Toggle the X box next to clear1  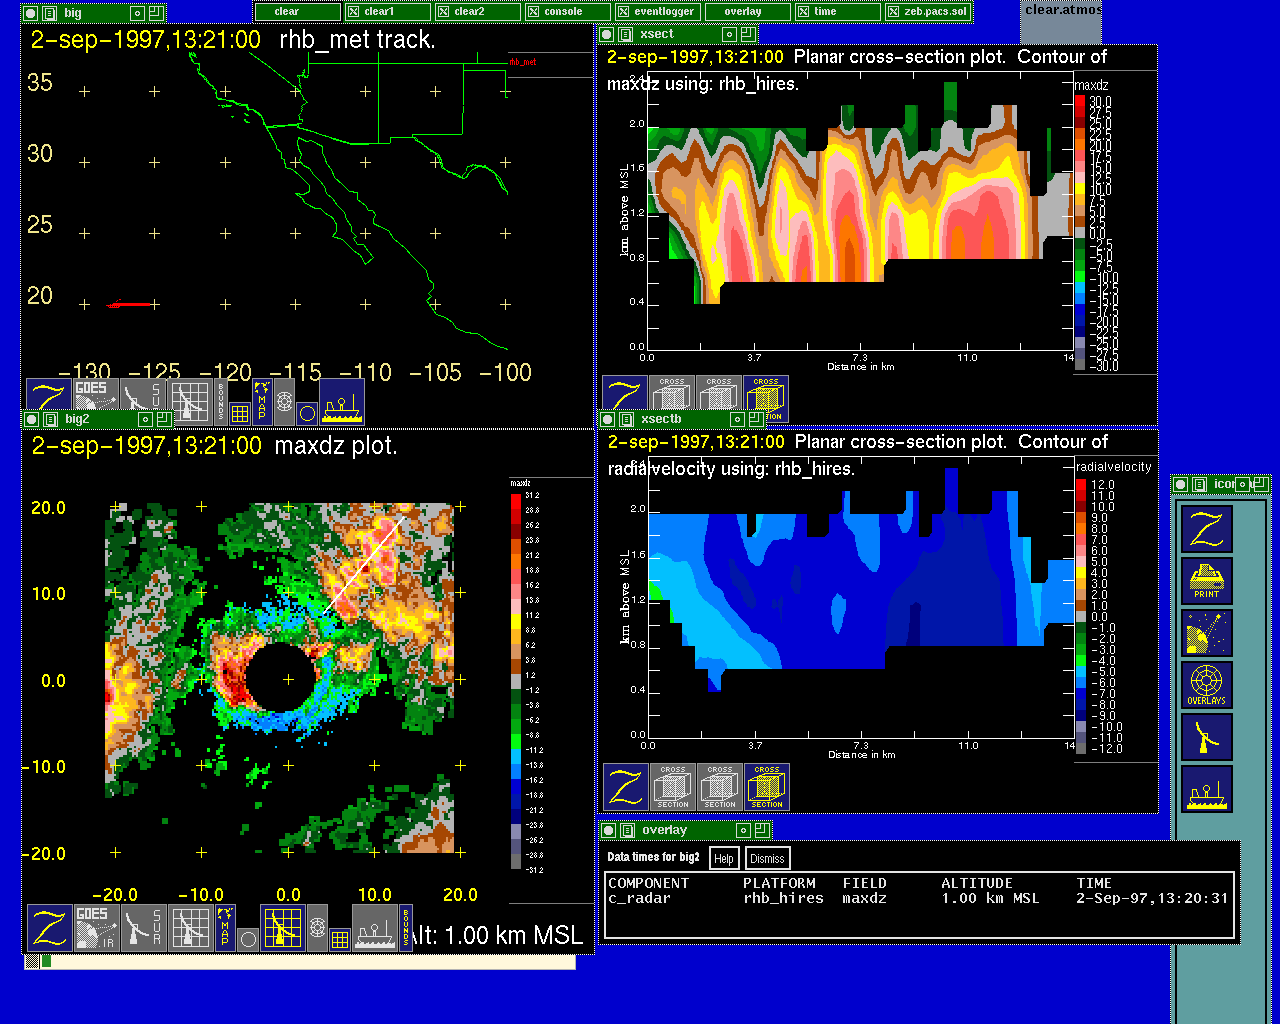coord(353,12)
